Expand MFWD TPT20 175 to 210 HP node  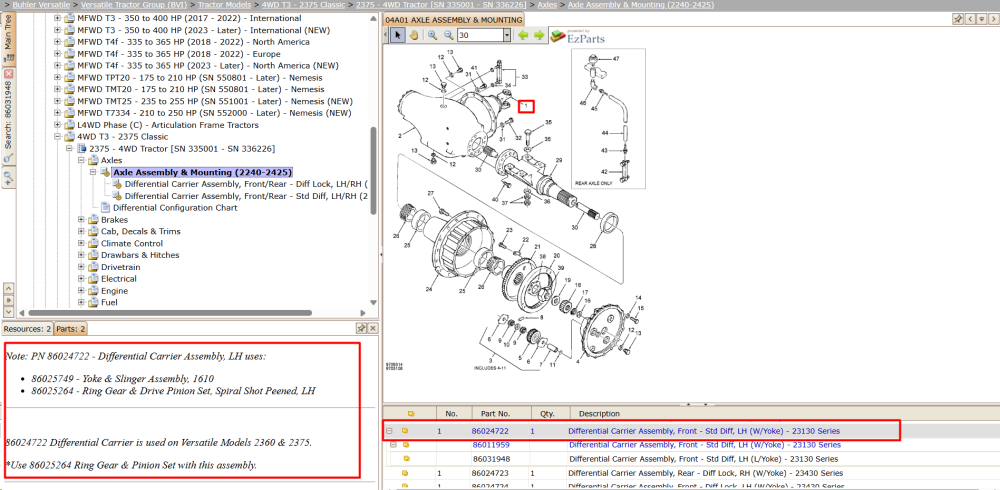(57, 78)
